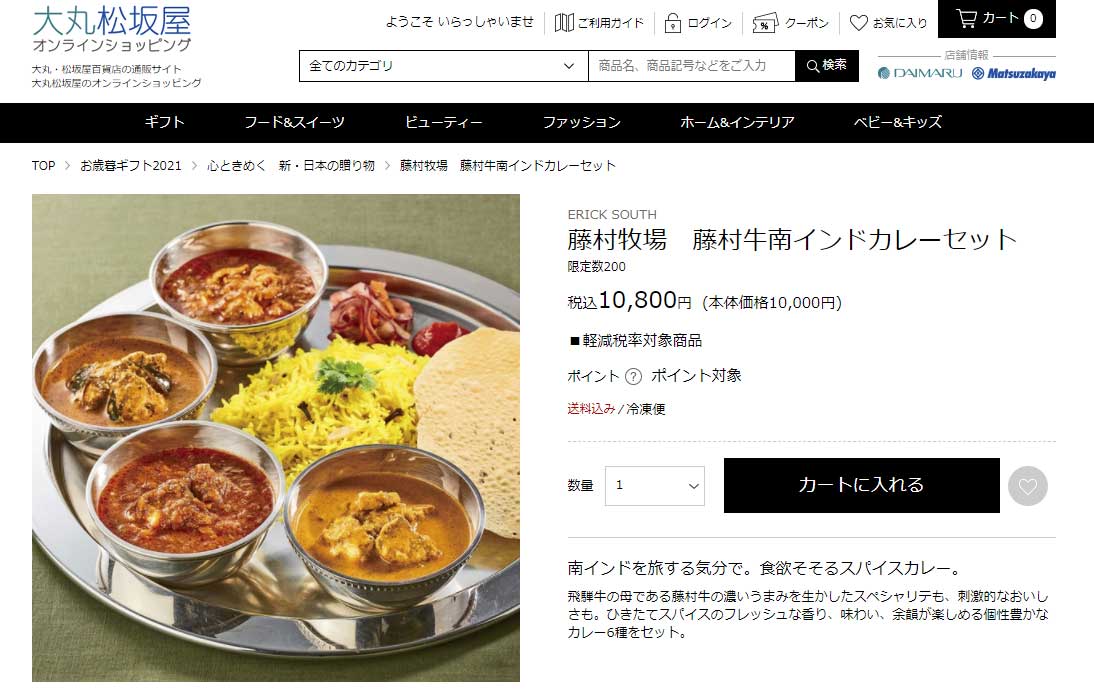Click the カートに入れる button

click(862, 486)
